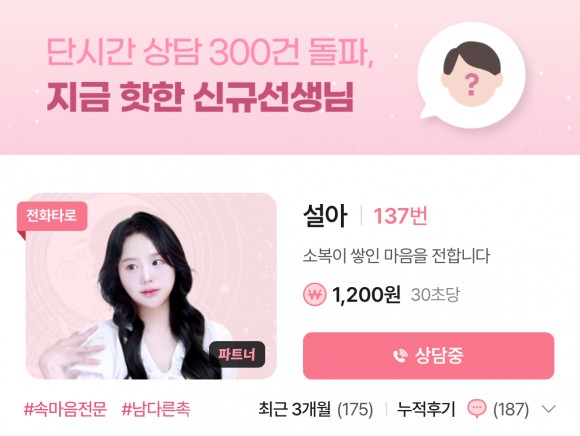This screenshot has width=580, height=436.
Task: Click the 소복이 쌓인 마음을 전합니다 tagline
Action: pos(396,256)
